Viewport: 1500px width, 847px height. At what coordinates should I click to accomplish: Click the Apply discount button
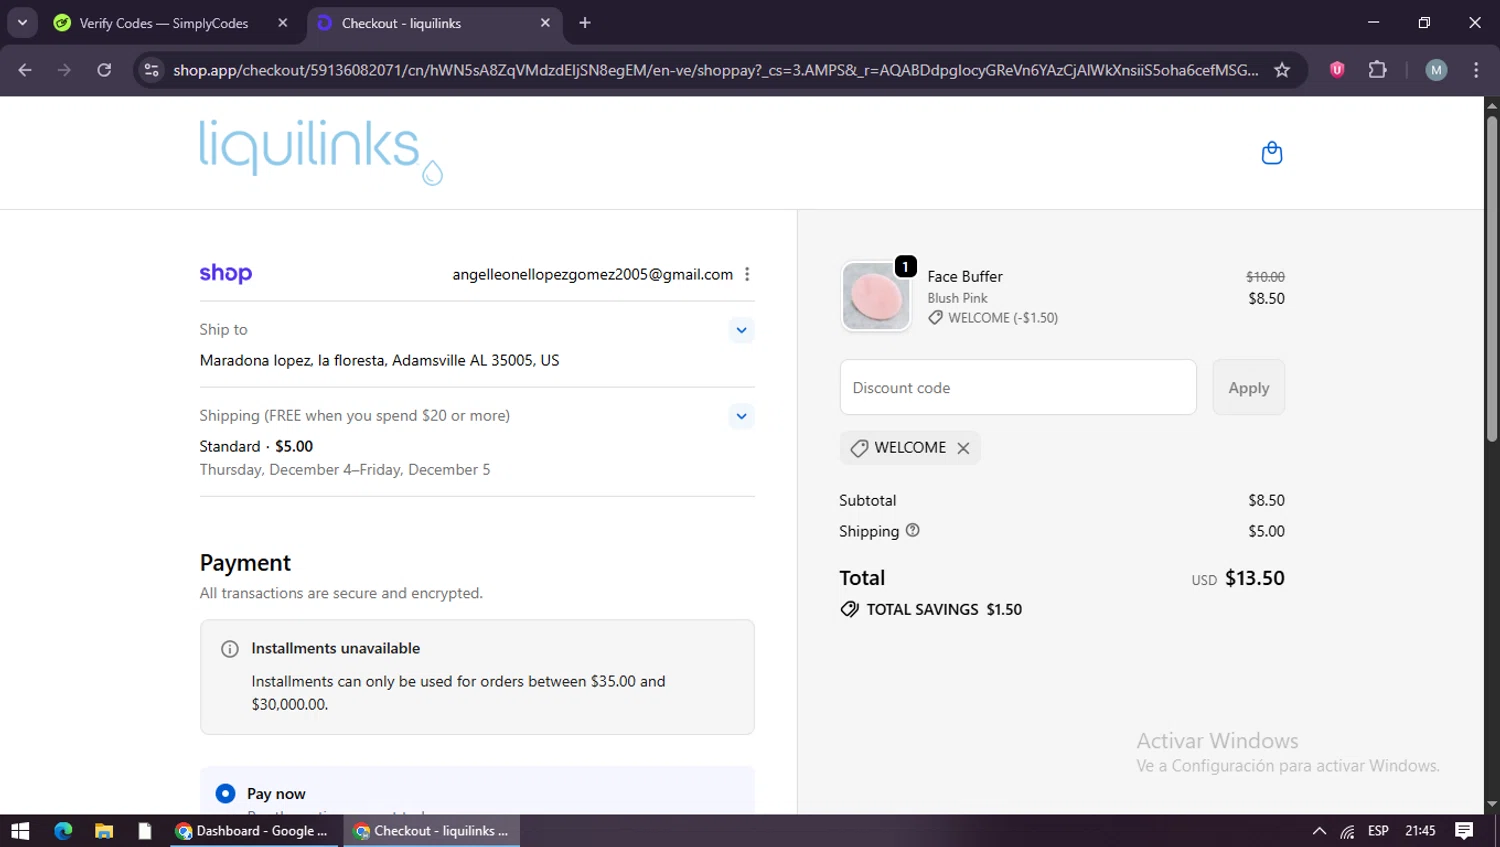tap(1249, 387)
